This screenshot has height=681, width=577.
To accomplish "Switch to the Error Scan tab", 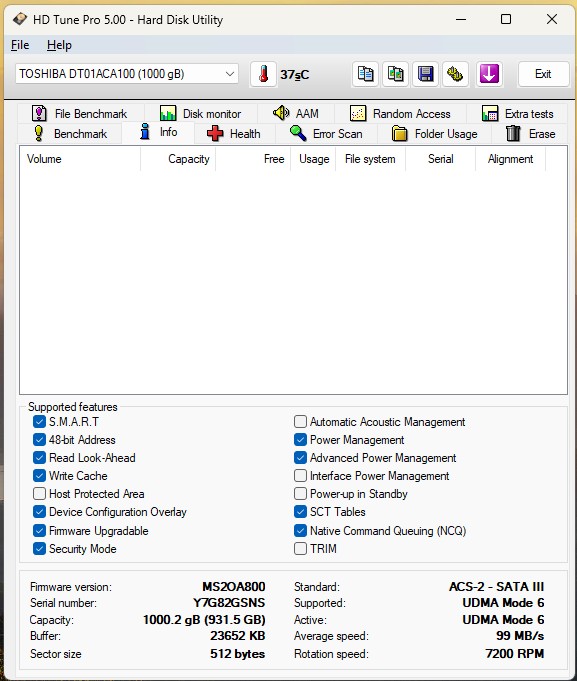I will click(x=326, y=134).
